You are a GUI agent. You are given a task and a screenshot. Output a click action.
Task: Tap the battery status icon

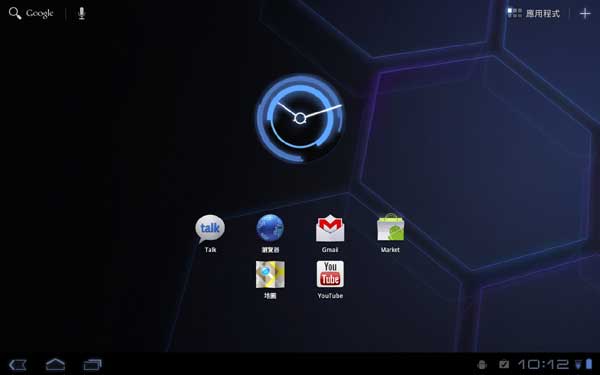tap(589, 364)
